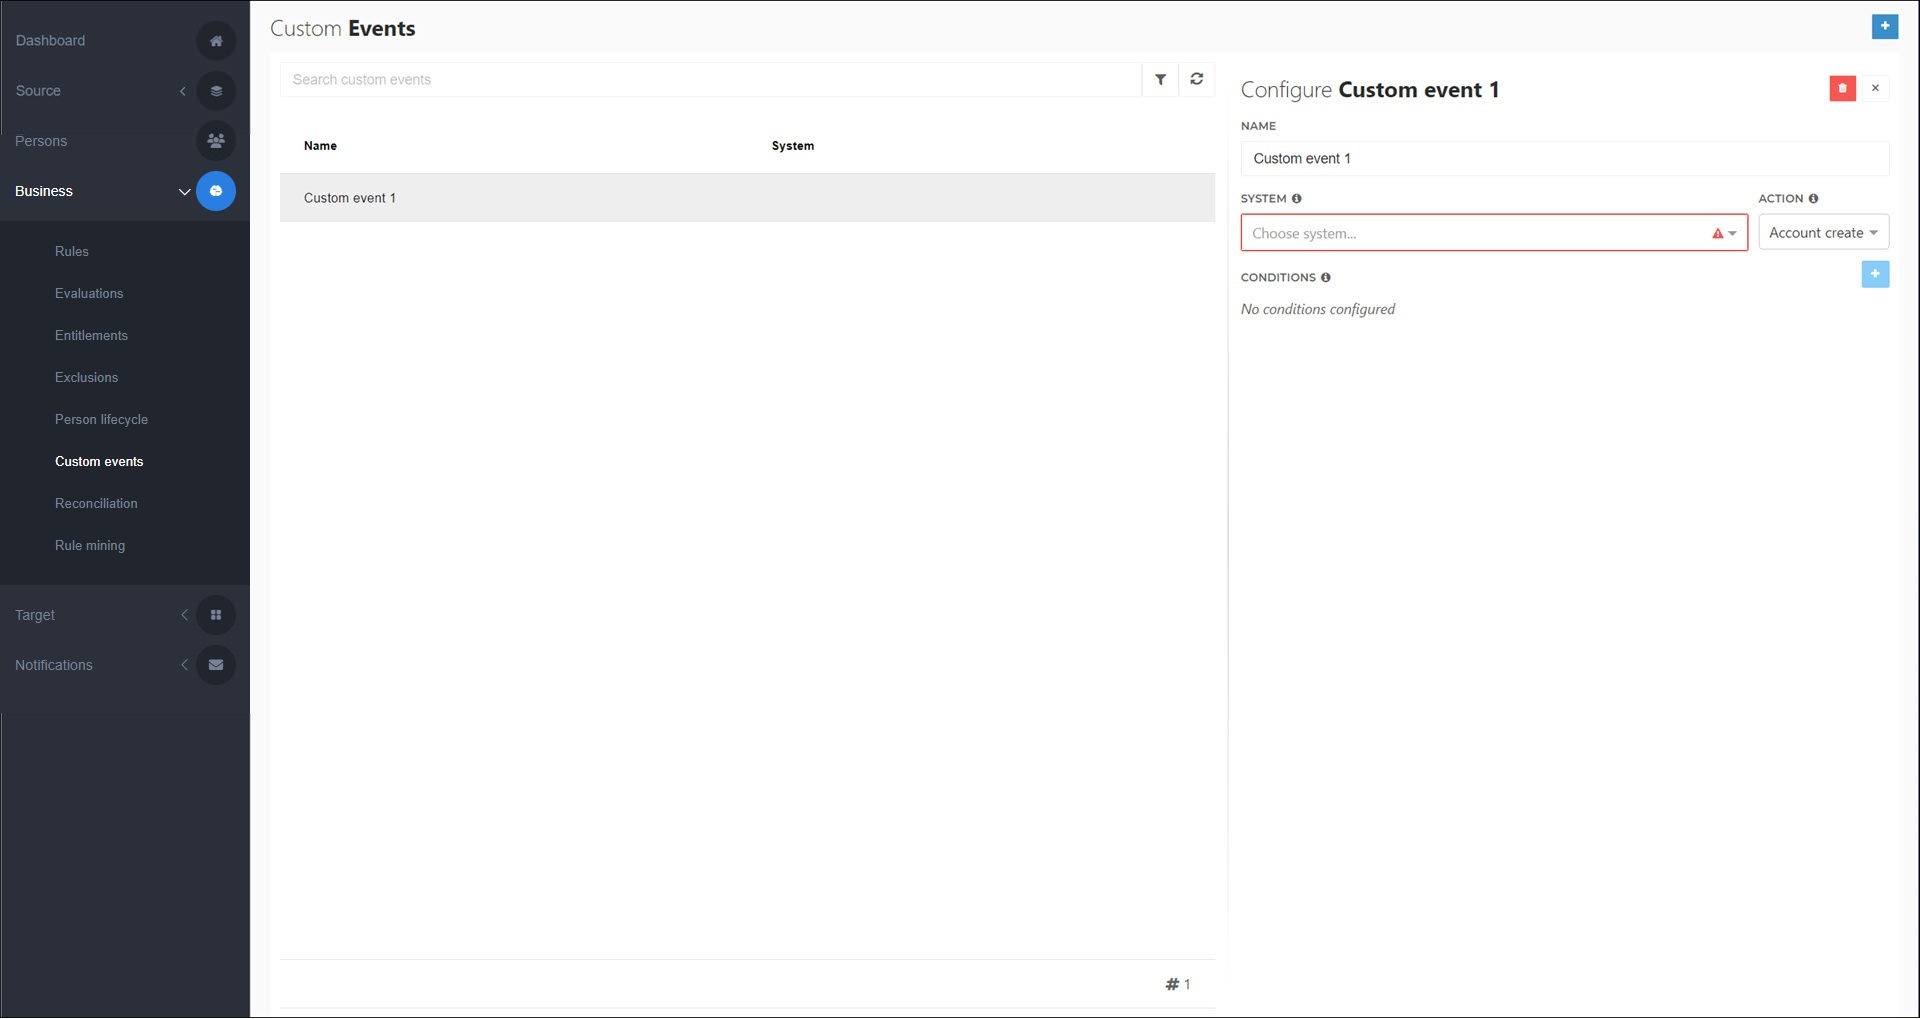Add a new custom event with the plus icon

point(1885,27)
